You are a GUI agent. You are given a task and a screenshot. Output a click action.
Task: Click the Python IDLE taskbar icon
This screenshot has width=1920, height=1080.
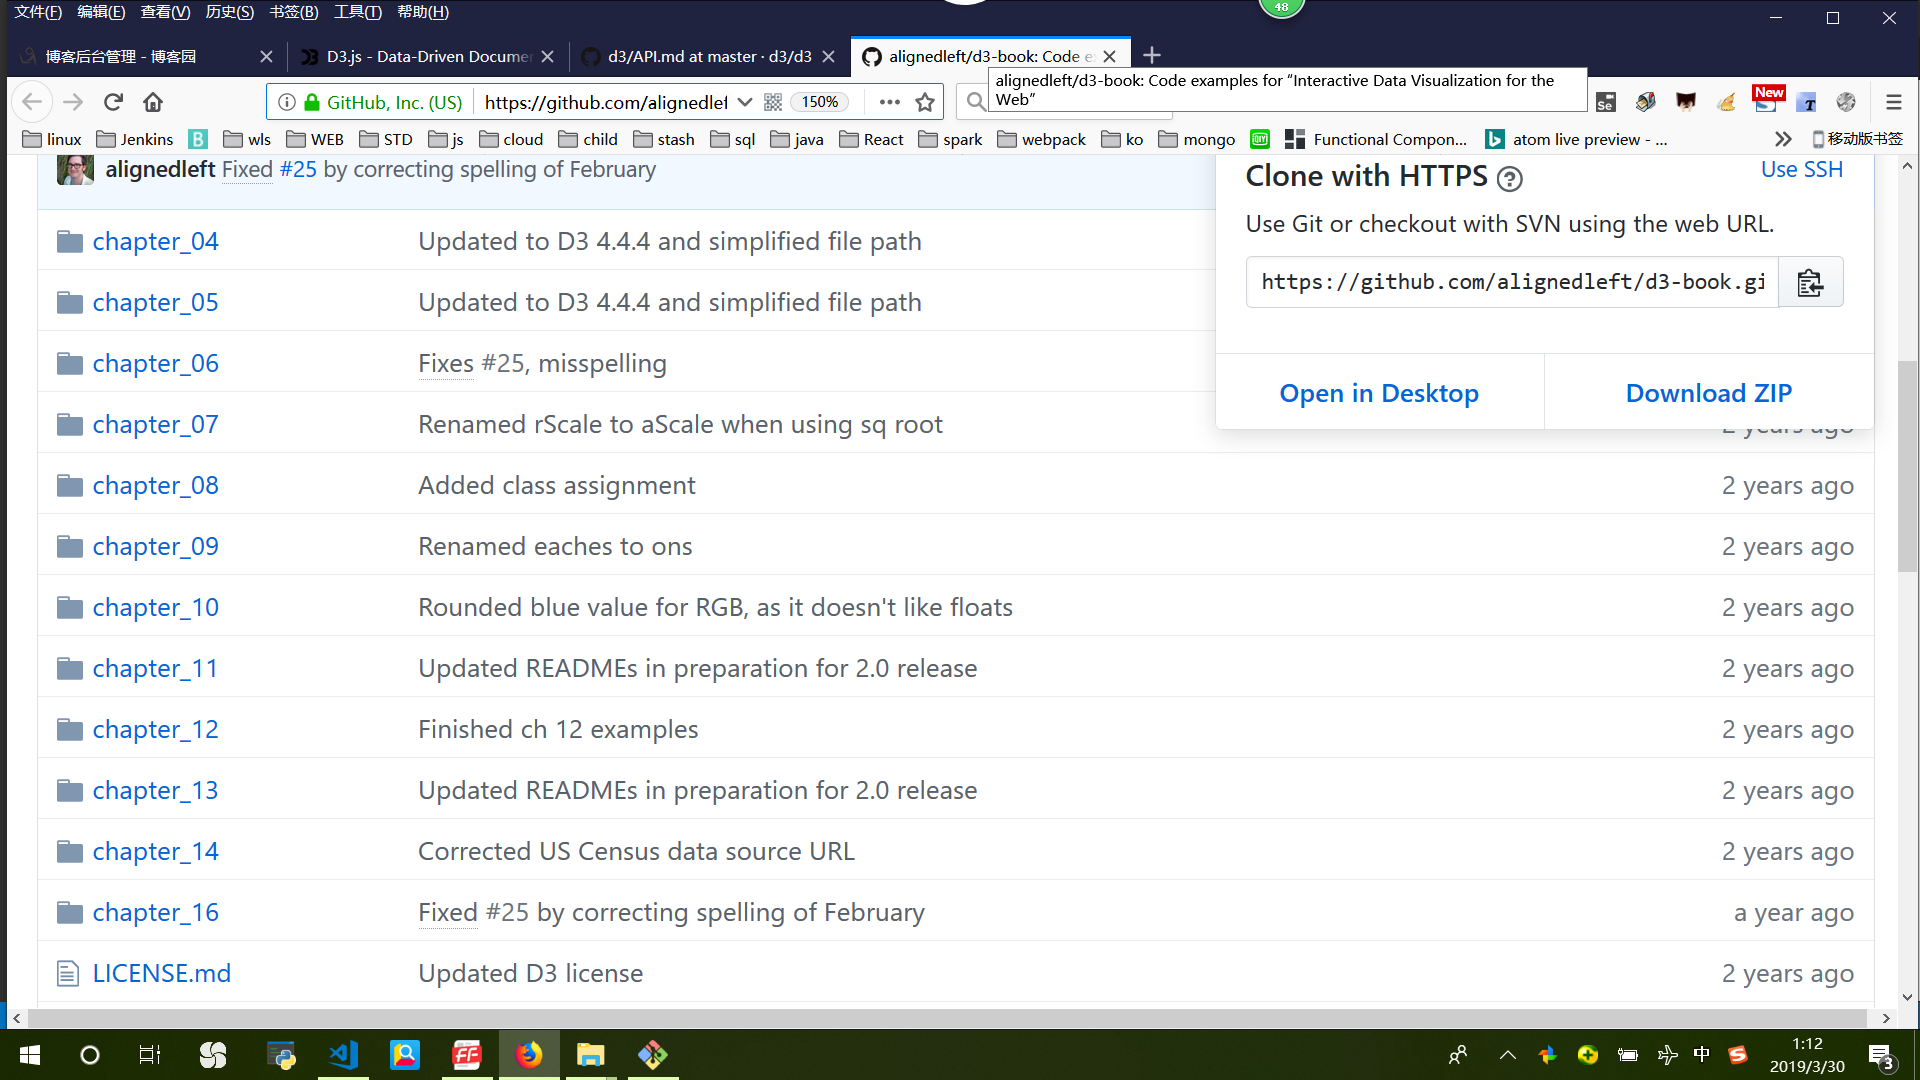tap(281, 1055)
